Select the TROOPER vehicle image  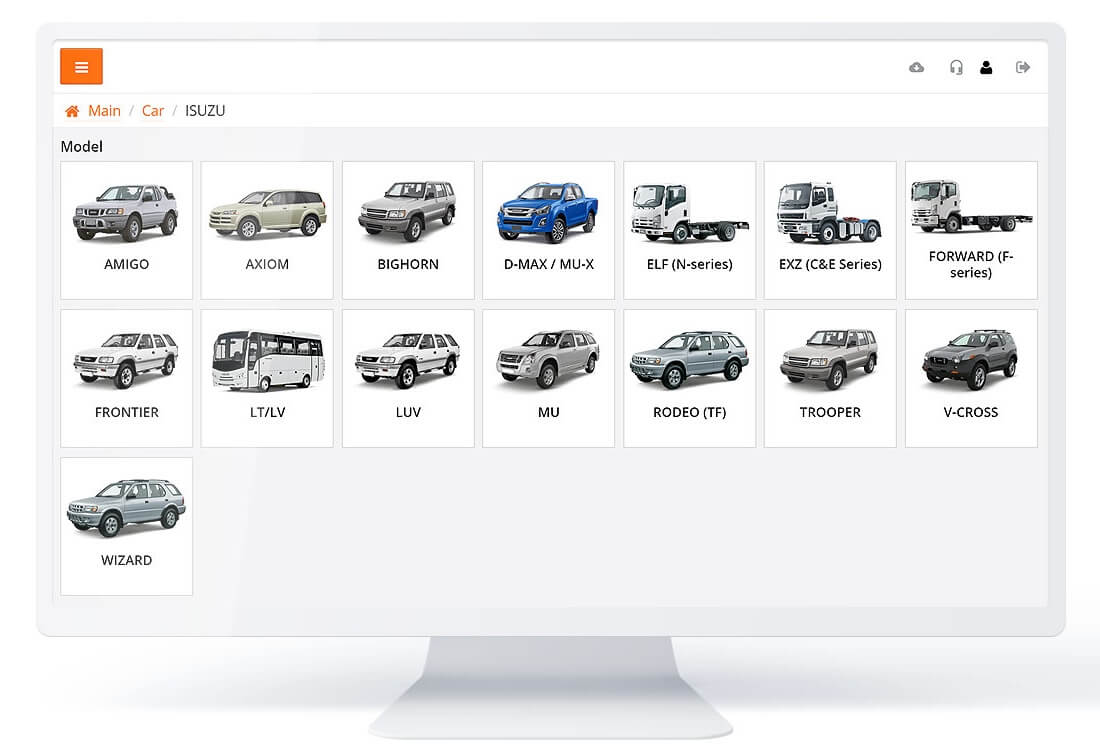(829, 359)
